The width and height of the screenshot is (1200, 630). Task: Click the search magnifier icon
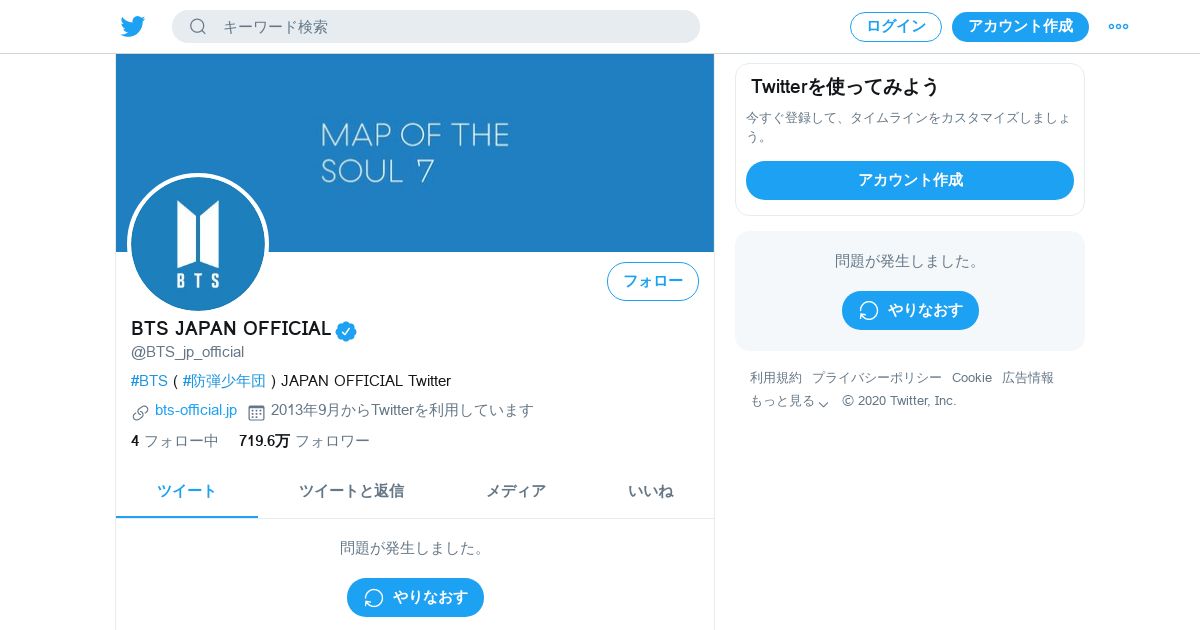(198, 26)
